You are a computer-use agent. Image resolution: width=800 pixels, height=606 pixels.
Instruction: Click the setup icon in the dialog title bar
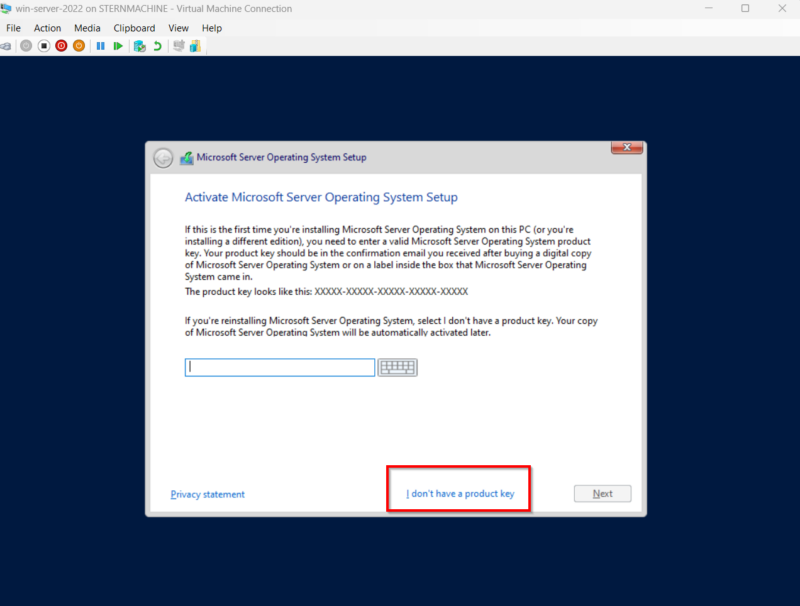click(187, 158)
